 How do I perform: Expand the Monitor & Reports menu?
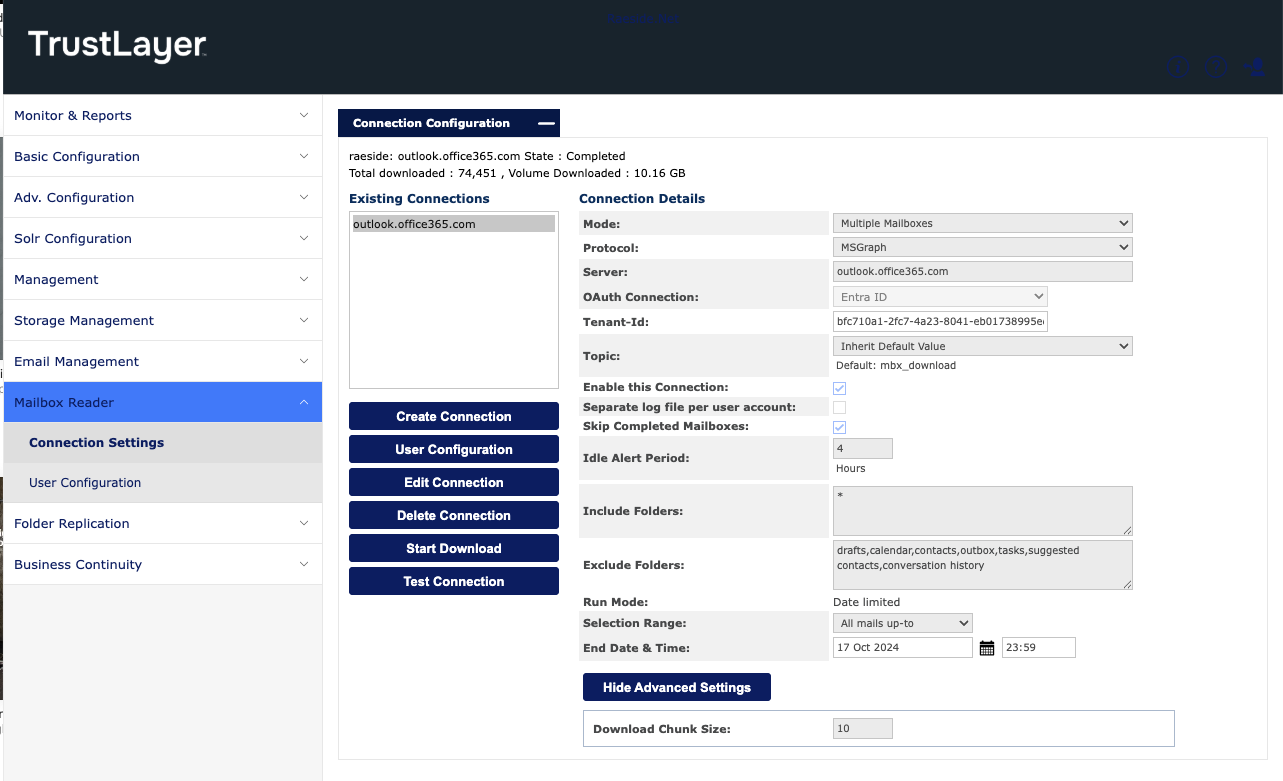pos(162,116)
